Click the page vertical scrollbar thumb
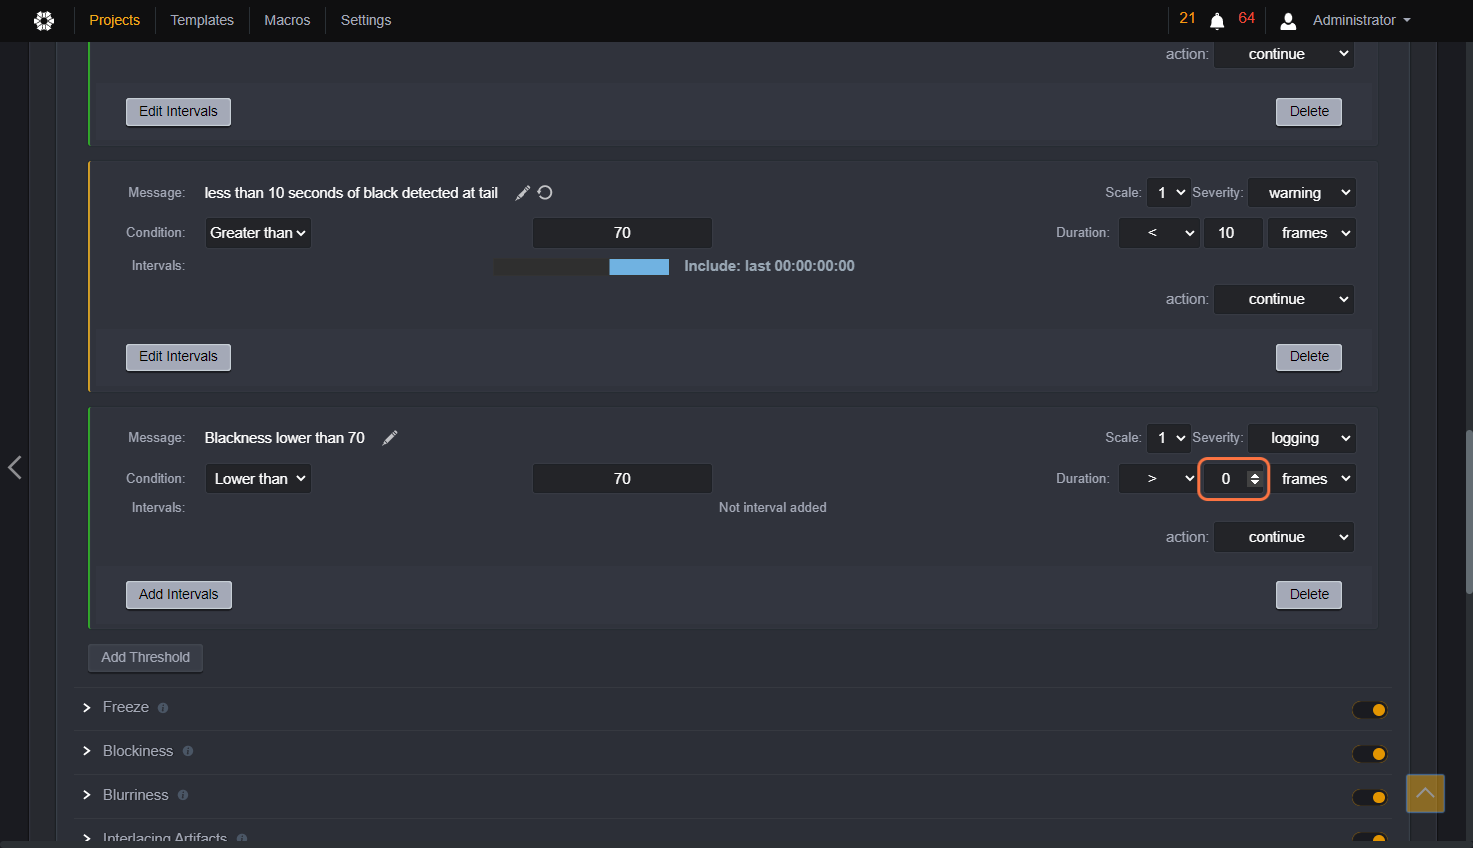This screenshot has width=1473, height=848. coord(1469,511)
